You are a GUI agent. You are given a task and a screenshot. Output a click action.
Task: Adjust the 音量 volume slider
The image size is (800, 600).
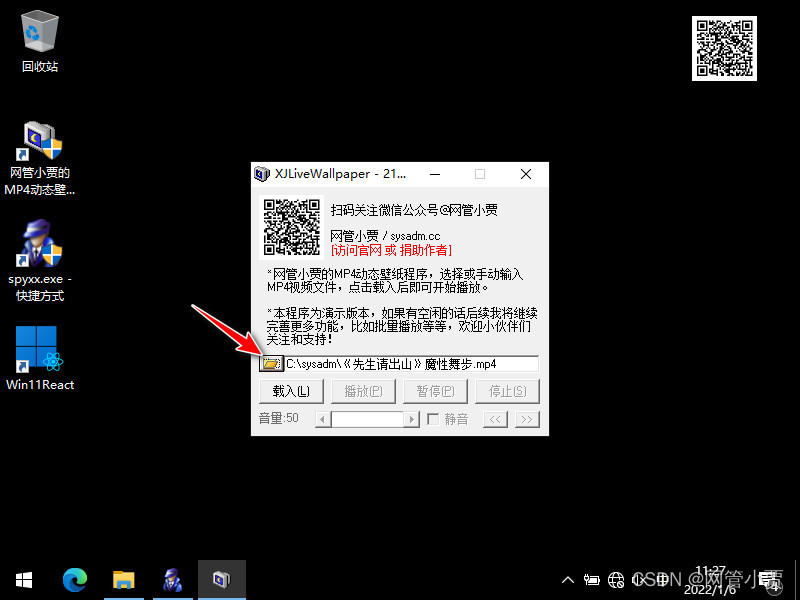coord(365,418)
